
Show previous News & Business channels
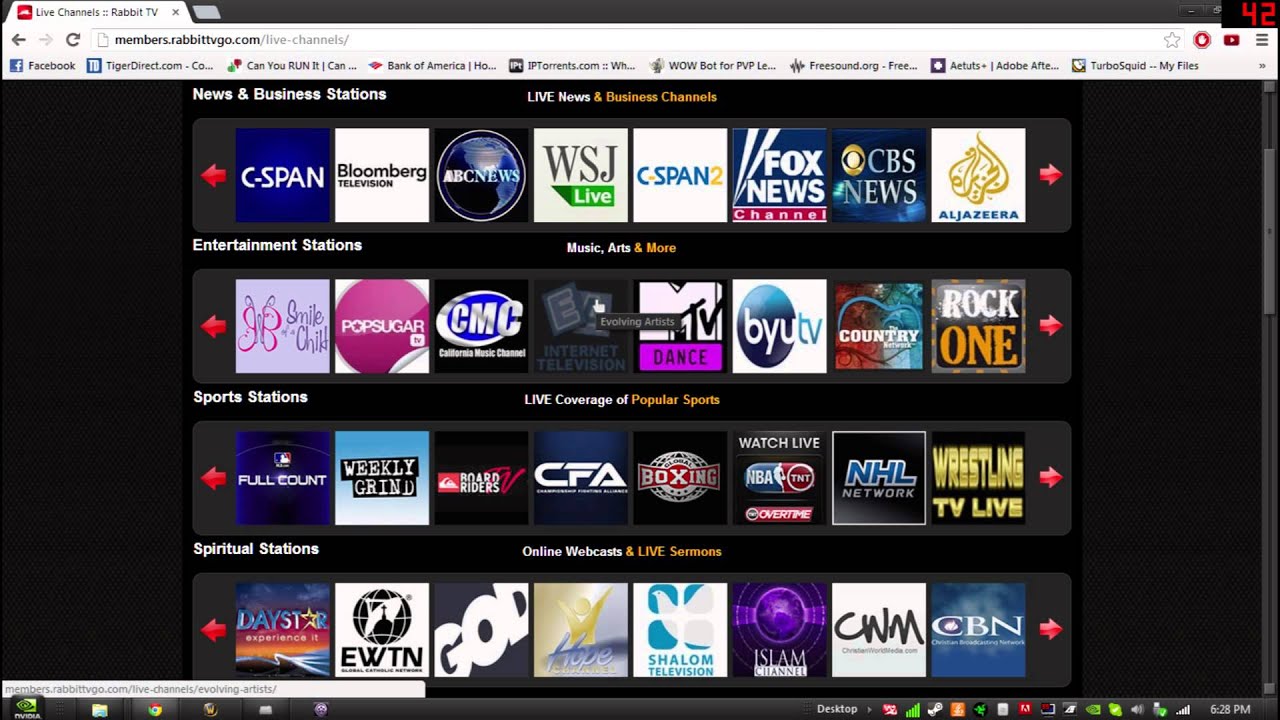click(x=213, y=175)
